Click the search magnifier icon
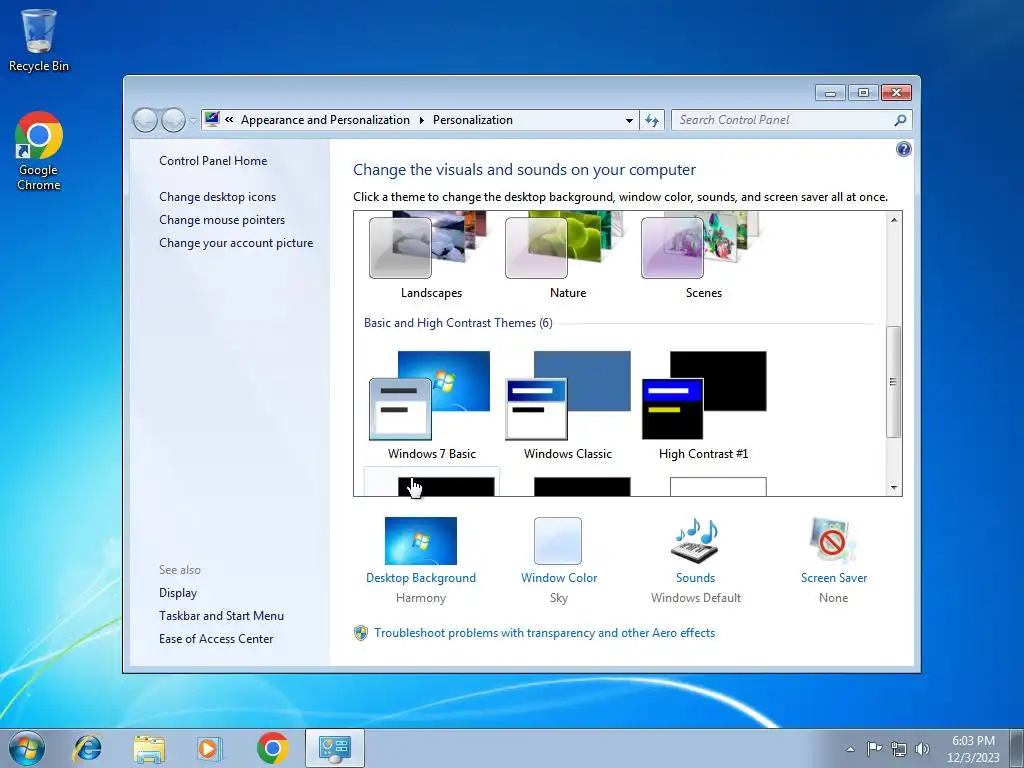 [901, 120]
